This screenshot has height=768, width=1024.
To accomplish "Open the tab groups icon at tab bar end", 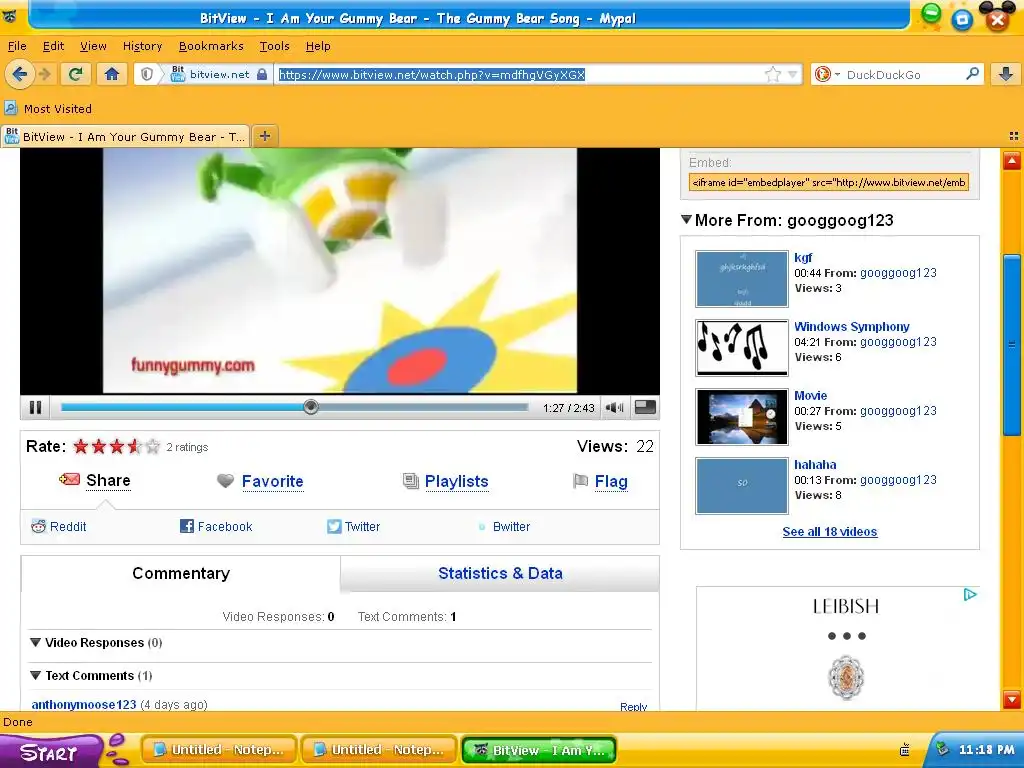I will 1014,136.
